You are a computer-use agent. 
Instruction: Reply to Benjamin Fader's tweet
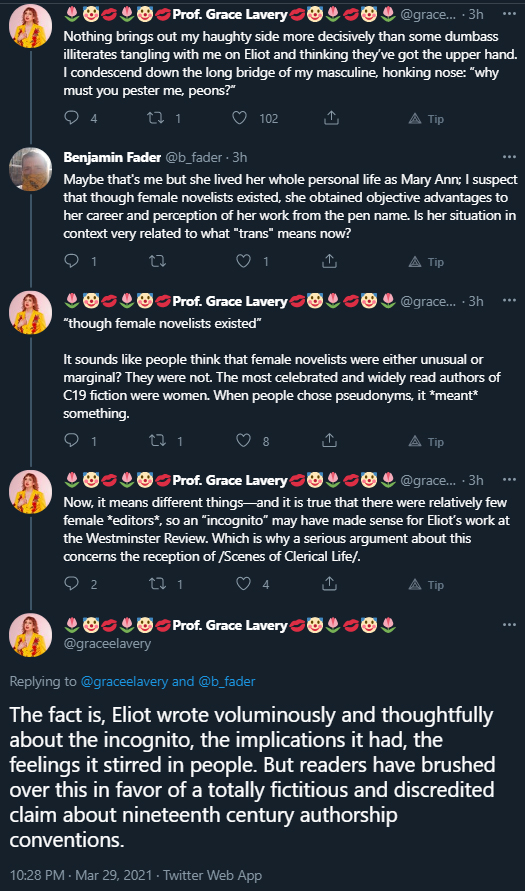click(x=72, y=261)
